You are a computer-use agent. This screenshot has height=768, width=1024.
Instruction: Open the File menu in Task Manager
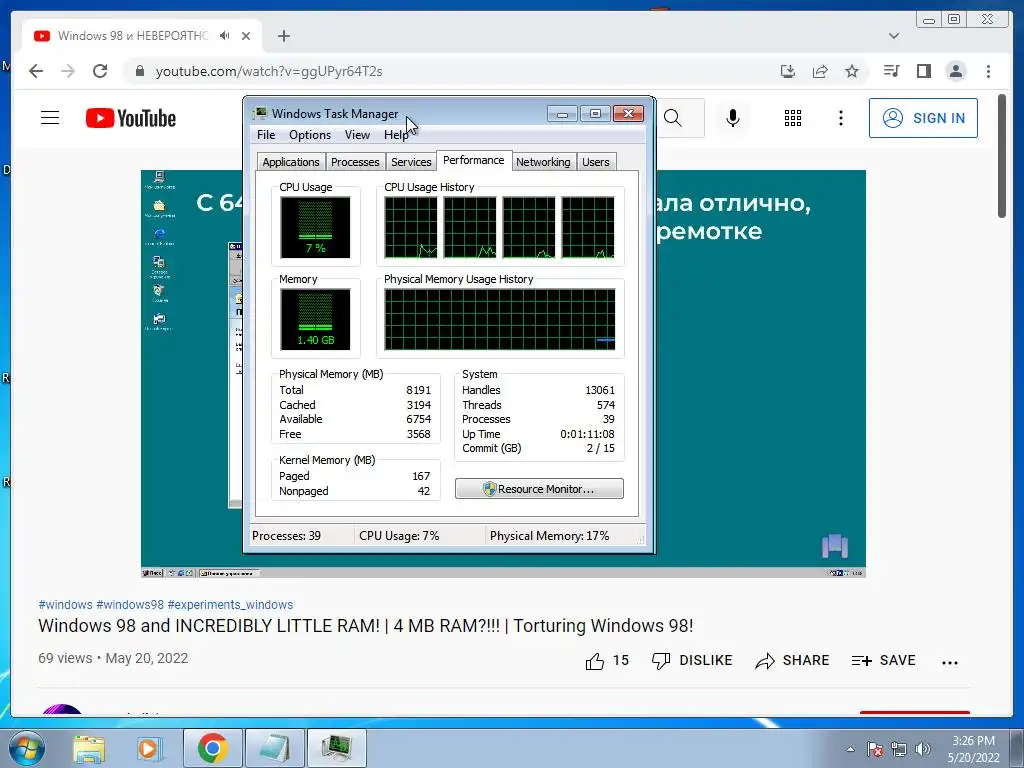coord(266,135)
